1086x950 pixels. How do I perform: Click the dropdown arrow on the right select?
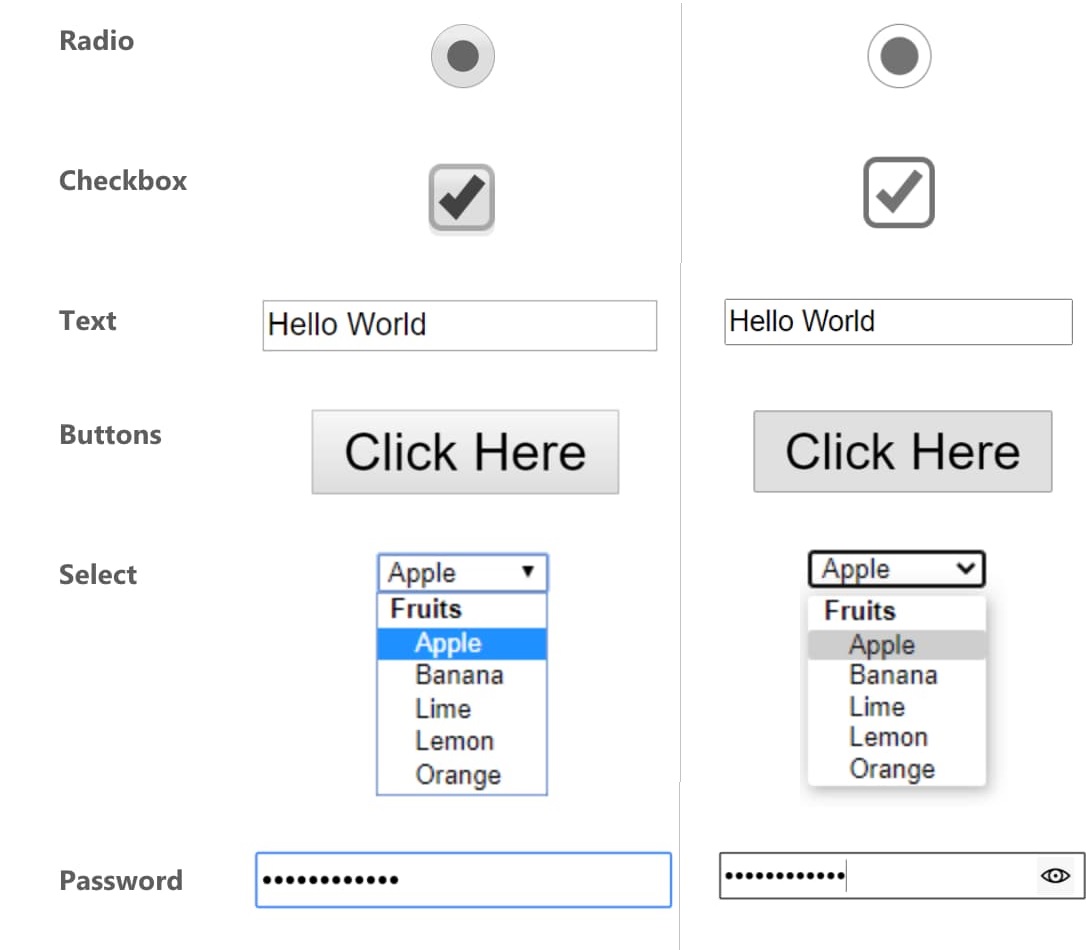pyautogui.click(x=967, y=568)
